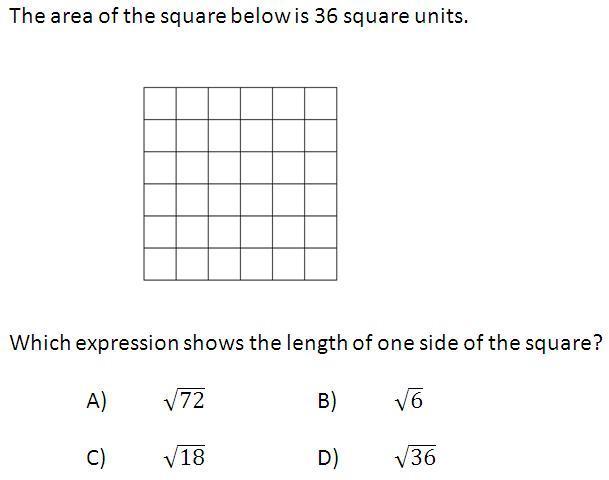Click the word "square?" ending the question
Screen dimensions: 609x480
[x=568, y=342]
